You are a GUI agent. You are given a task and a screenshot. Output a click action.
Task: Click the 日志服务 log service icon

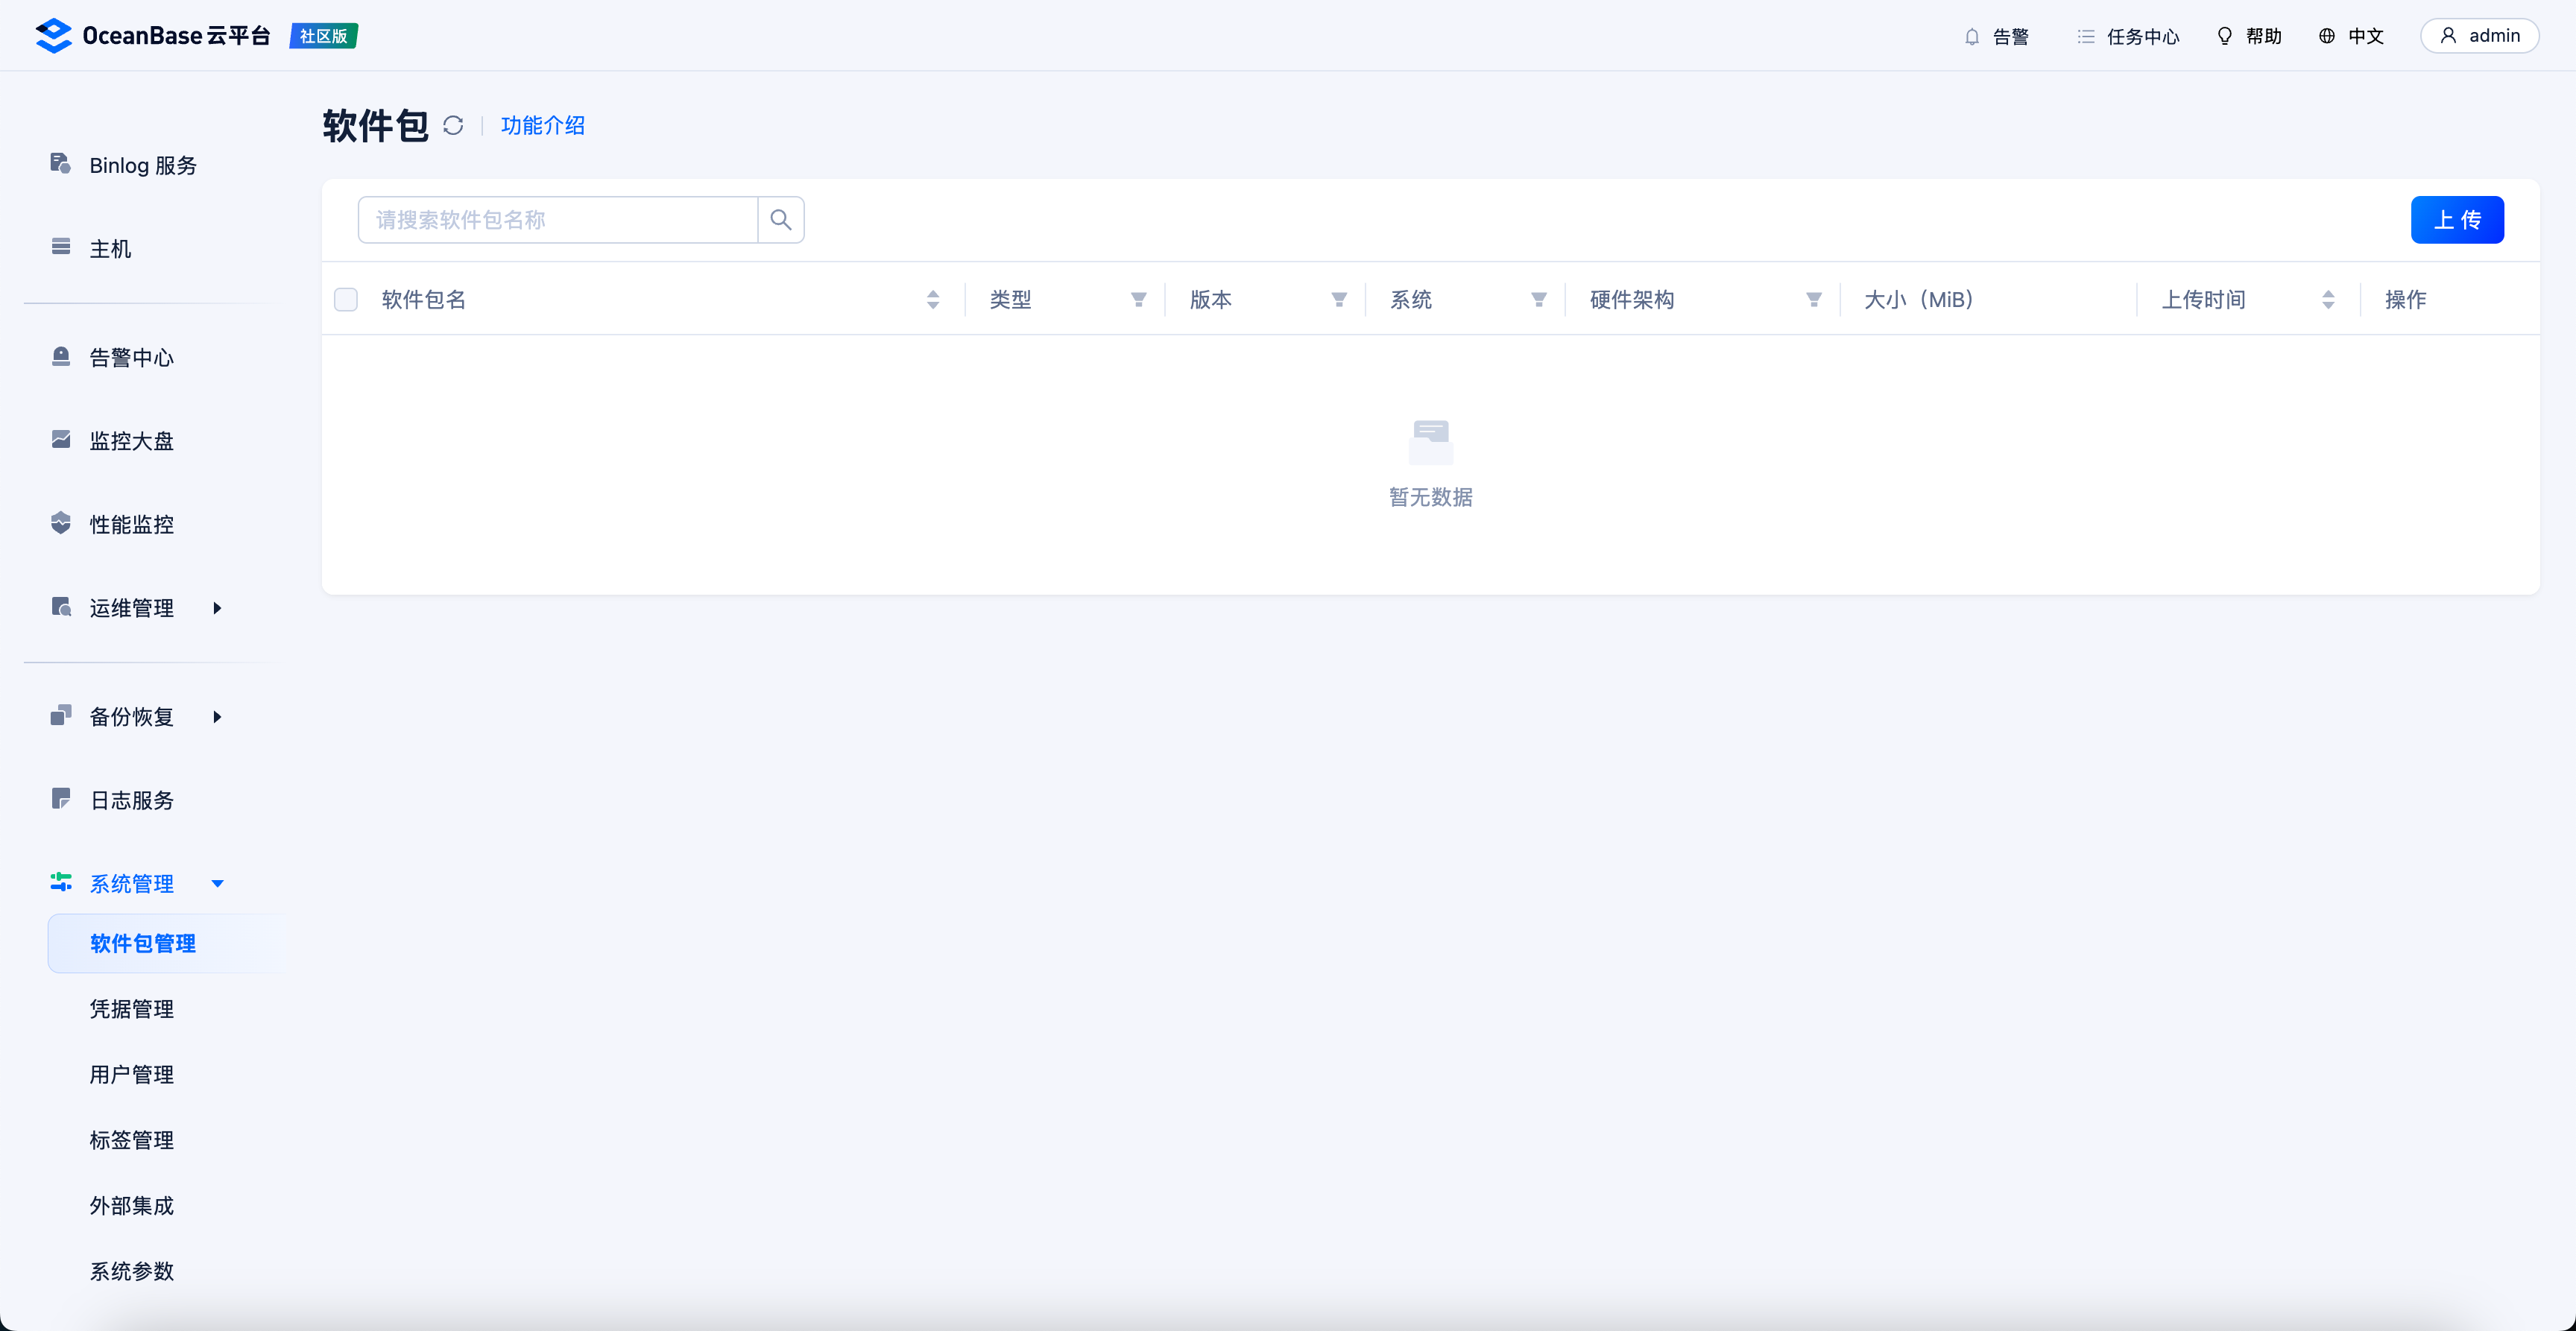[x=61, y=799]
